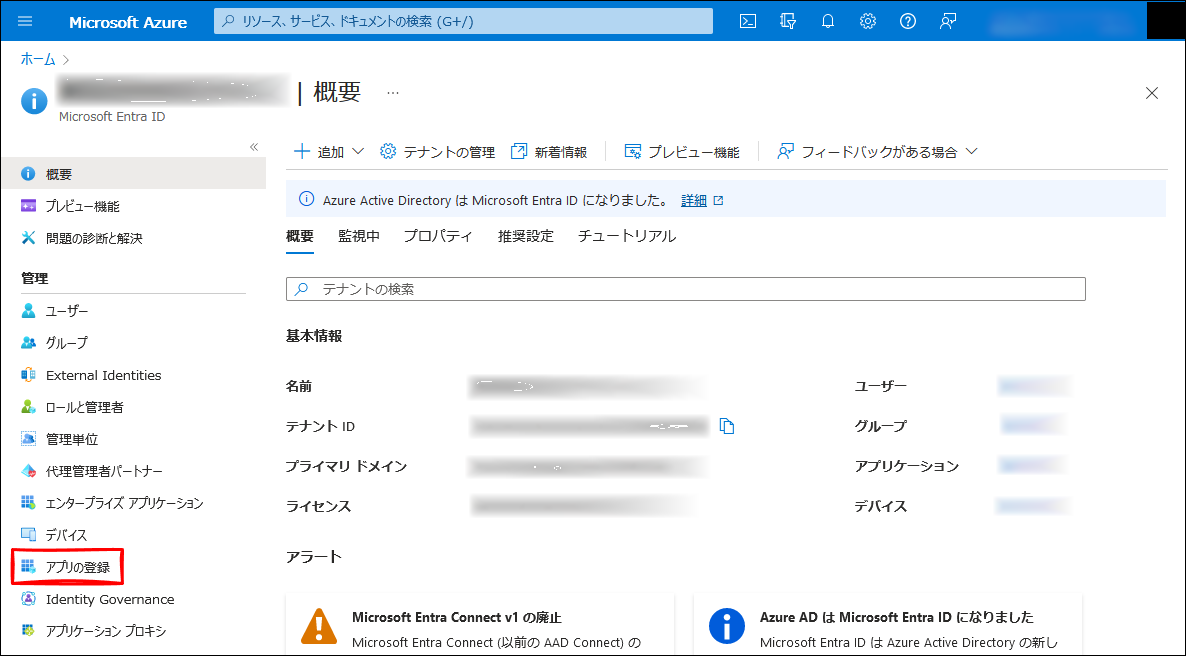This screenshot has height=656, width=1186.
Task: Click the directory and subscription filter icon
Action: 788,21
